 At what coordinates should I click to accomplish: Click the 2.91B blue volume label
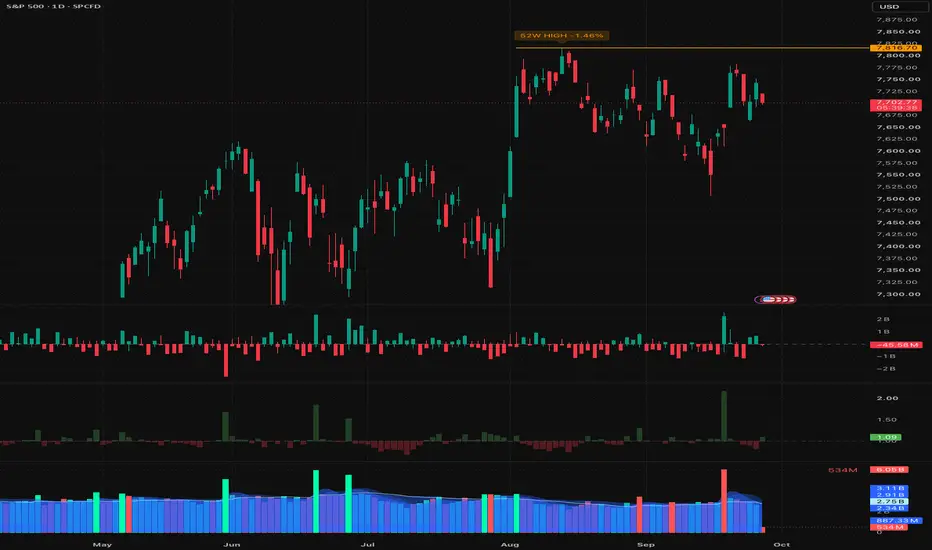pos(889,495)
